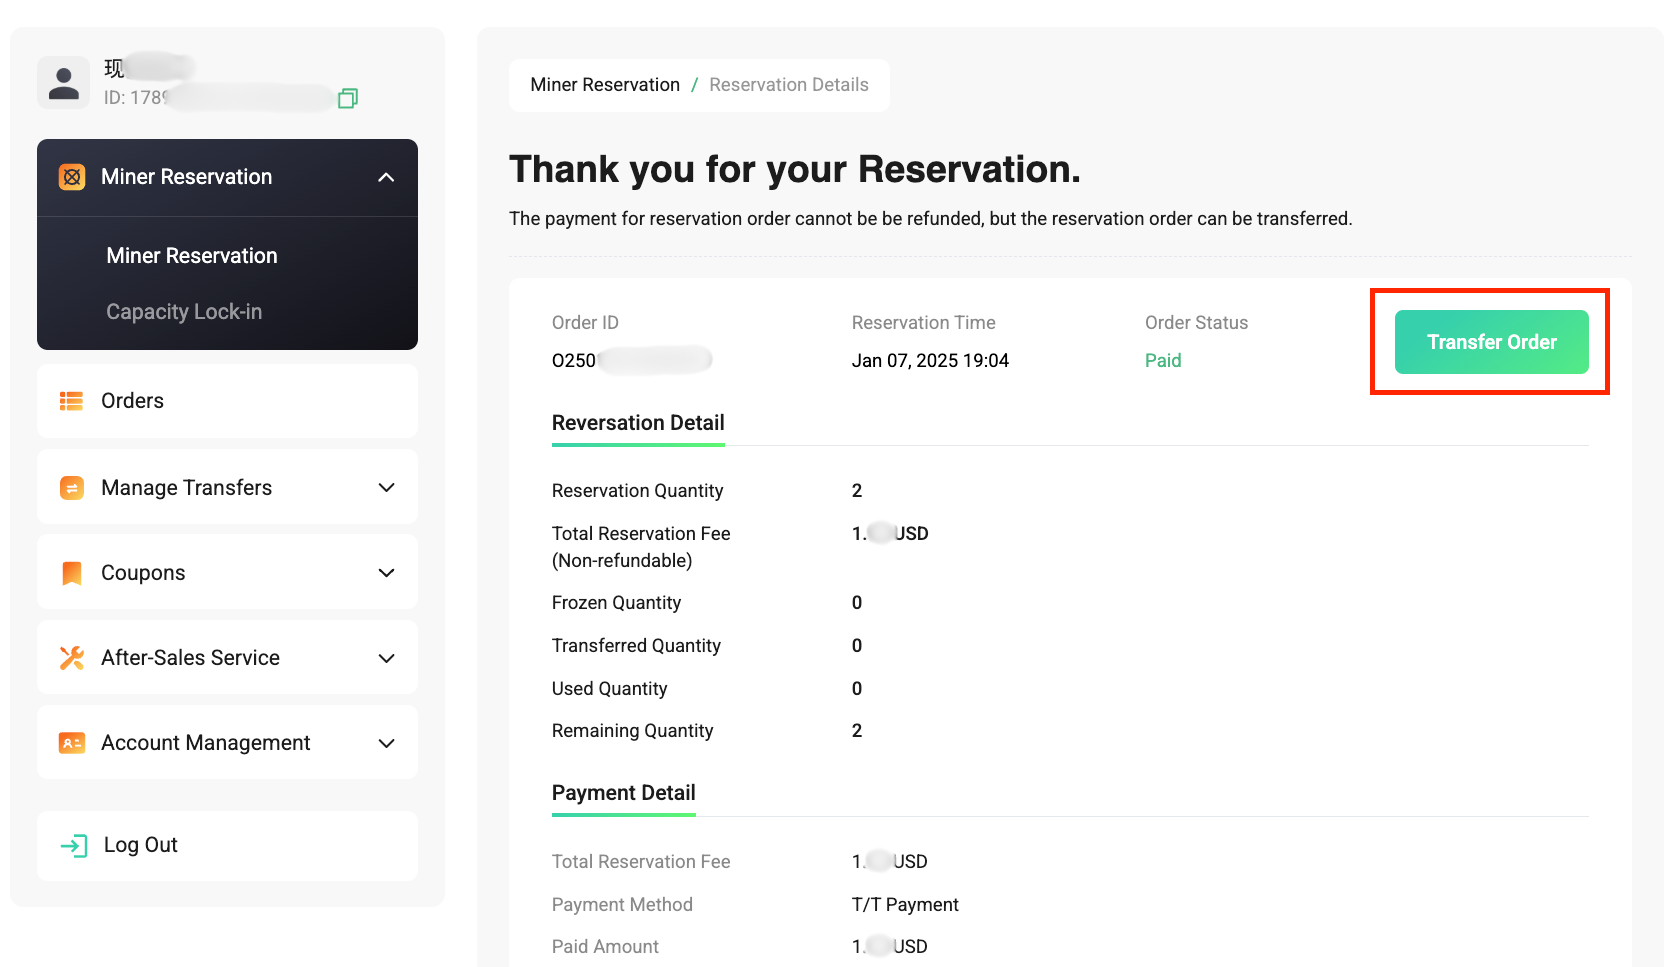Screen dimensions: 1674x967
Task: Click the copy ID icon
Action: click(348, 98)
